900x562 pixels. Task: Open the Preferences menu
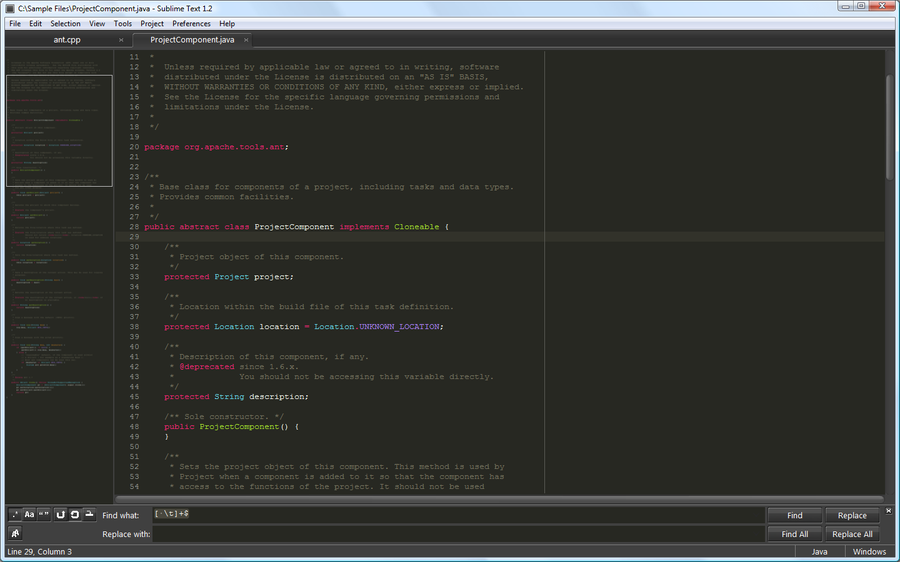coord(192,24)
